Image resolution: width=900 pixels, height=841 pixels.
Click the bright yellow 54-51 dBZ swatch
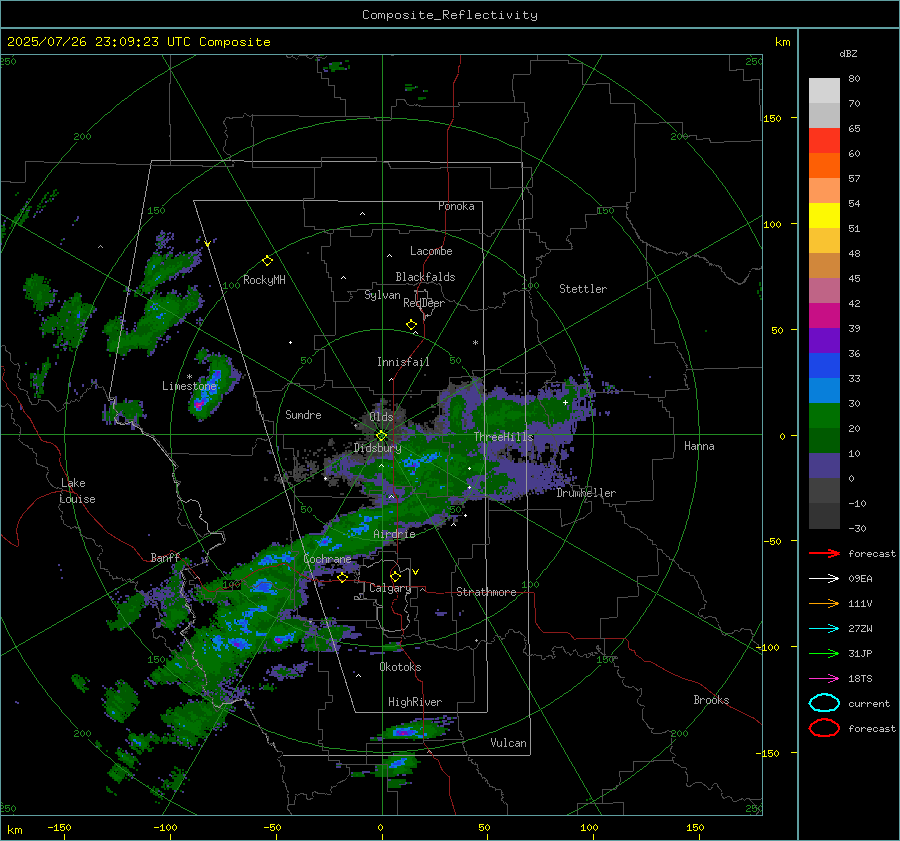coord(824,216)
